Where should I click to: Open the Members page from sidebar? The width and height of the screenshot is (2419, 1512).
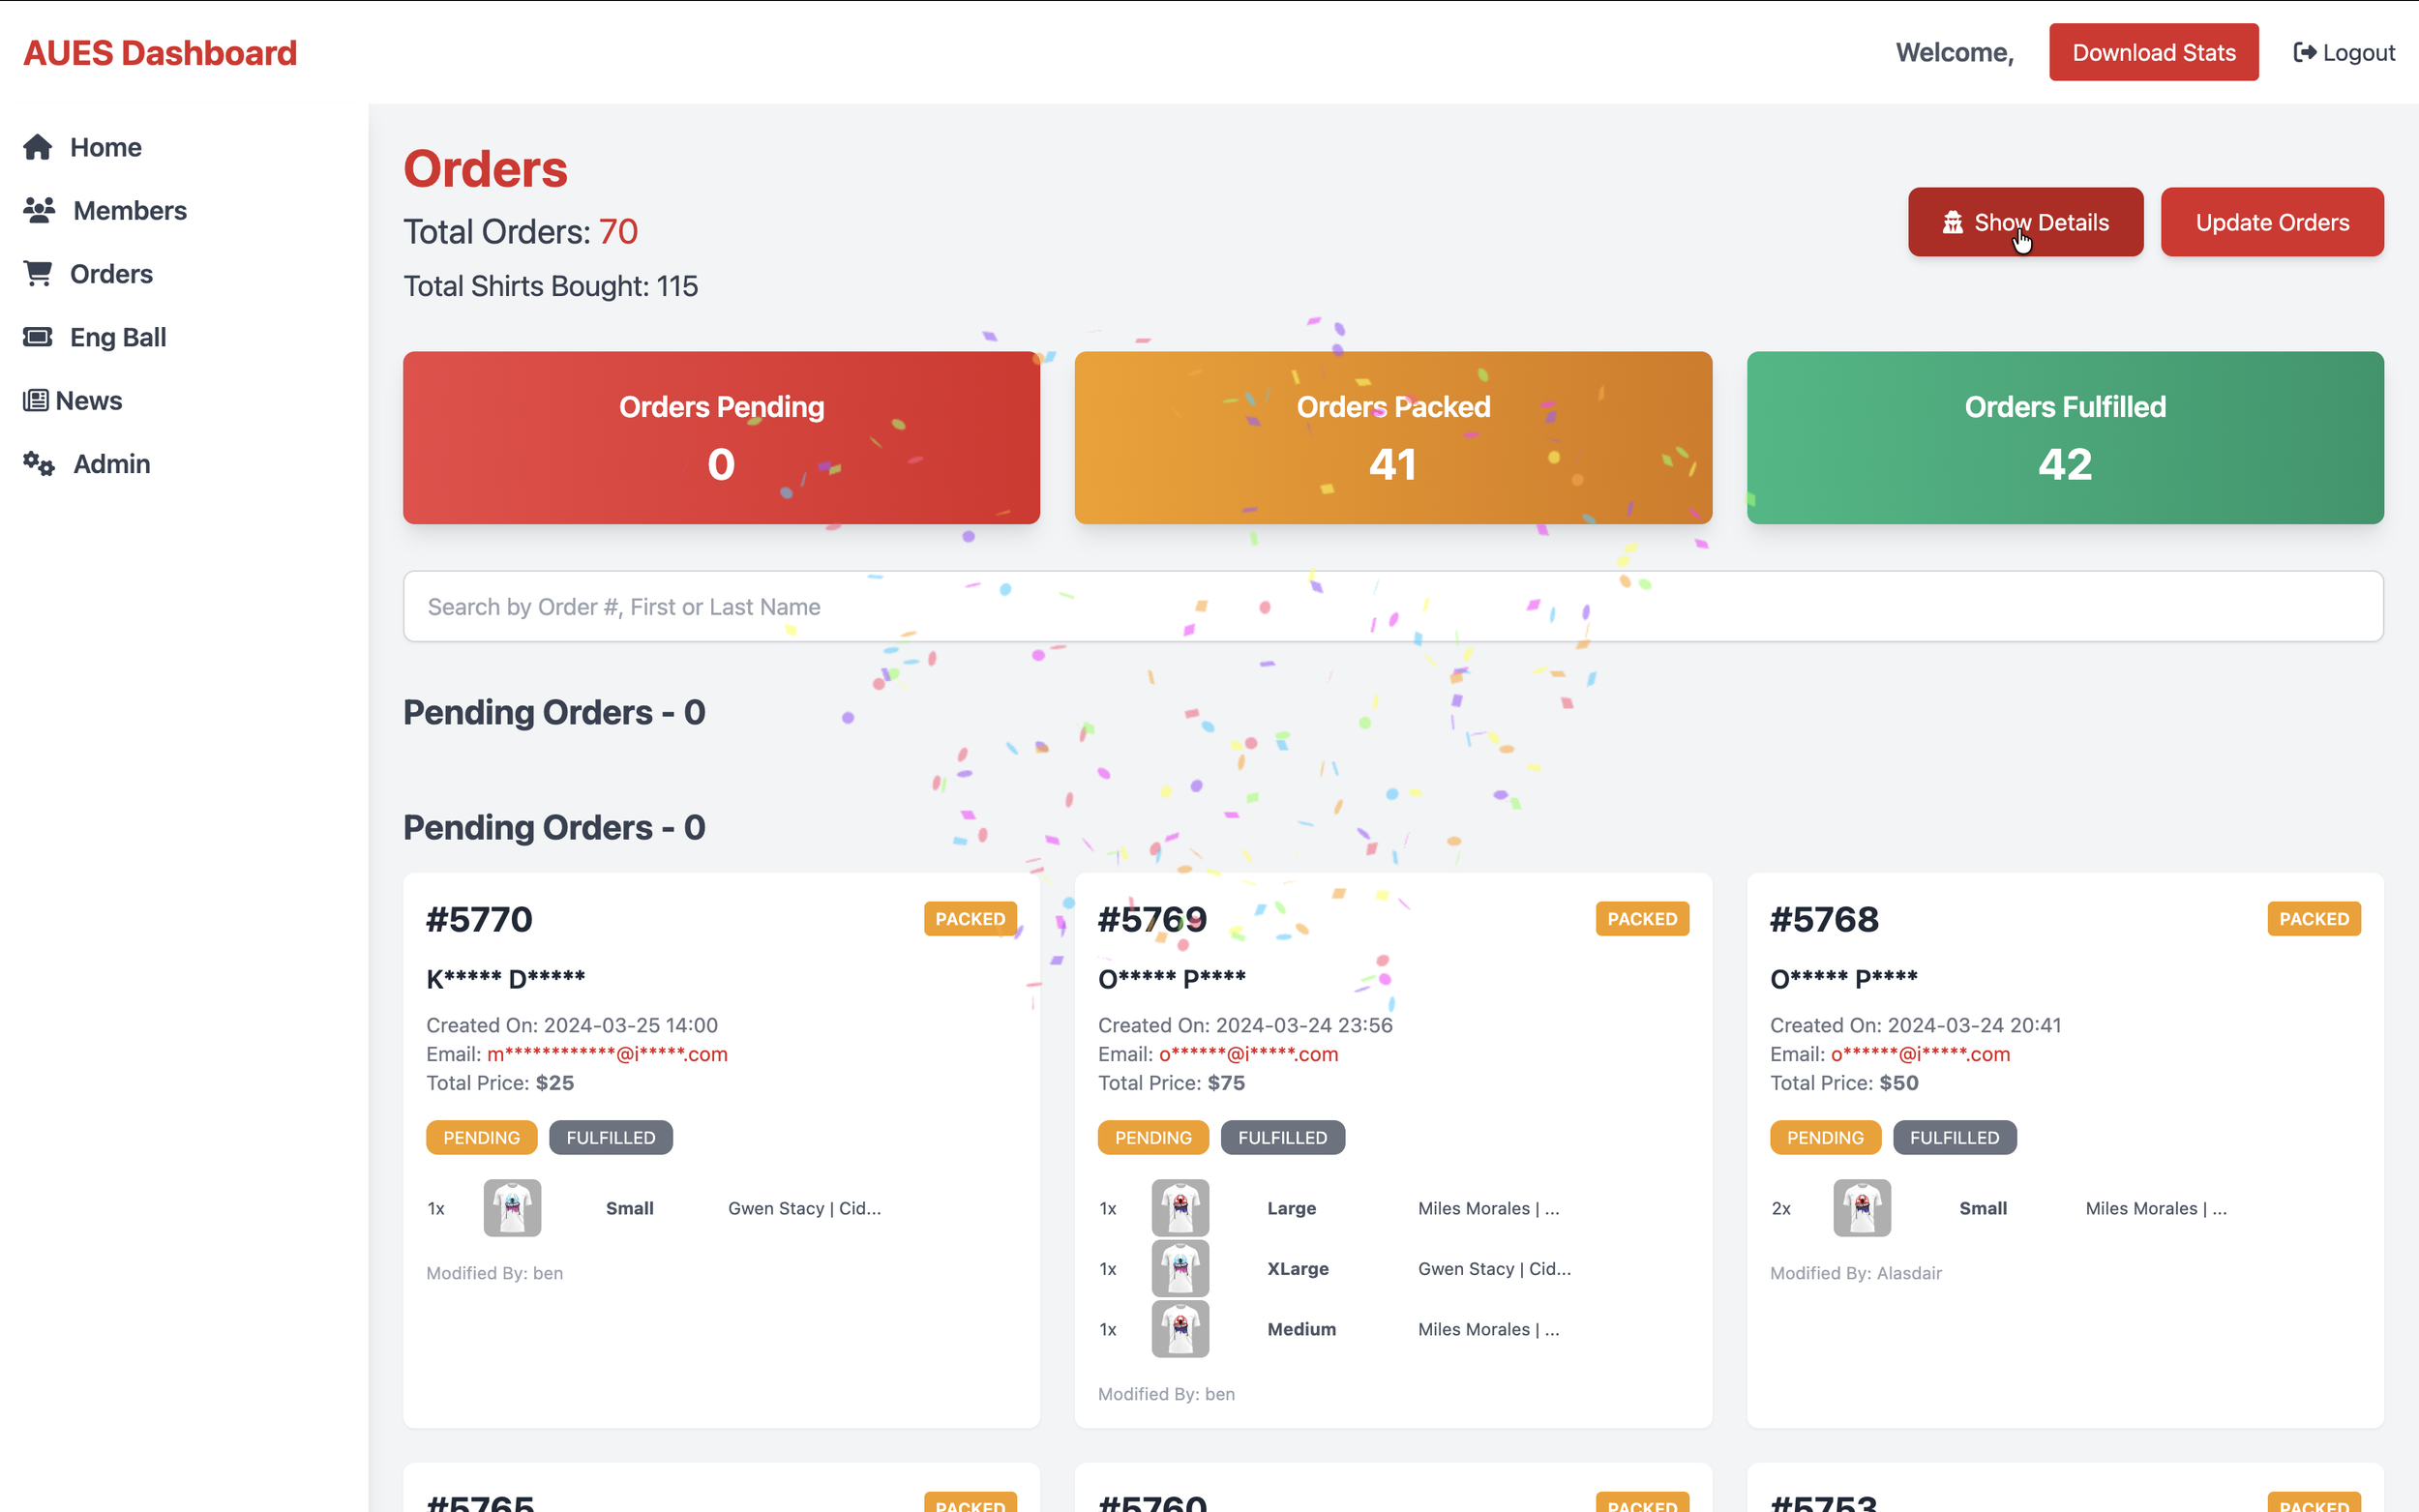(x=129, y=210)
